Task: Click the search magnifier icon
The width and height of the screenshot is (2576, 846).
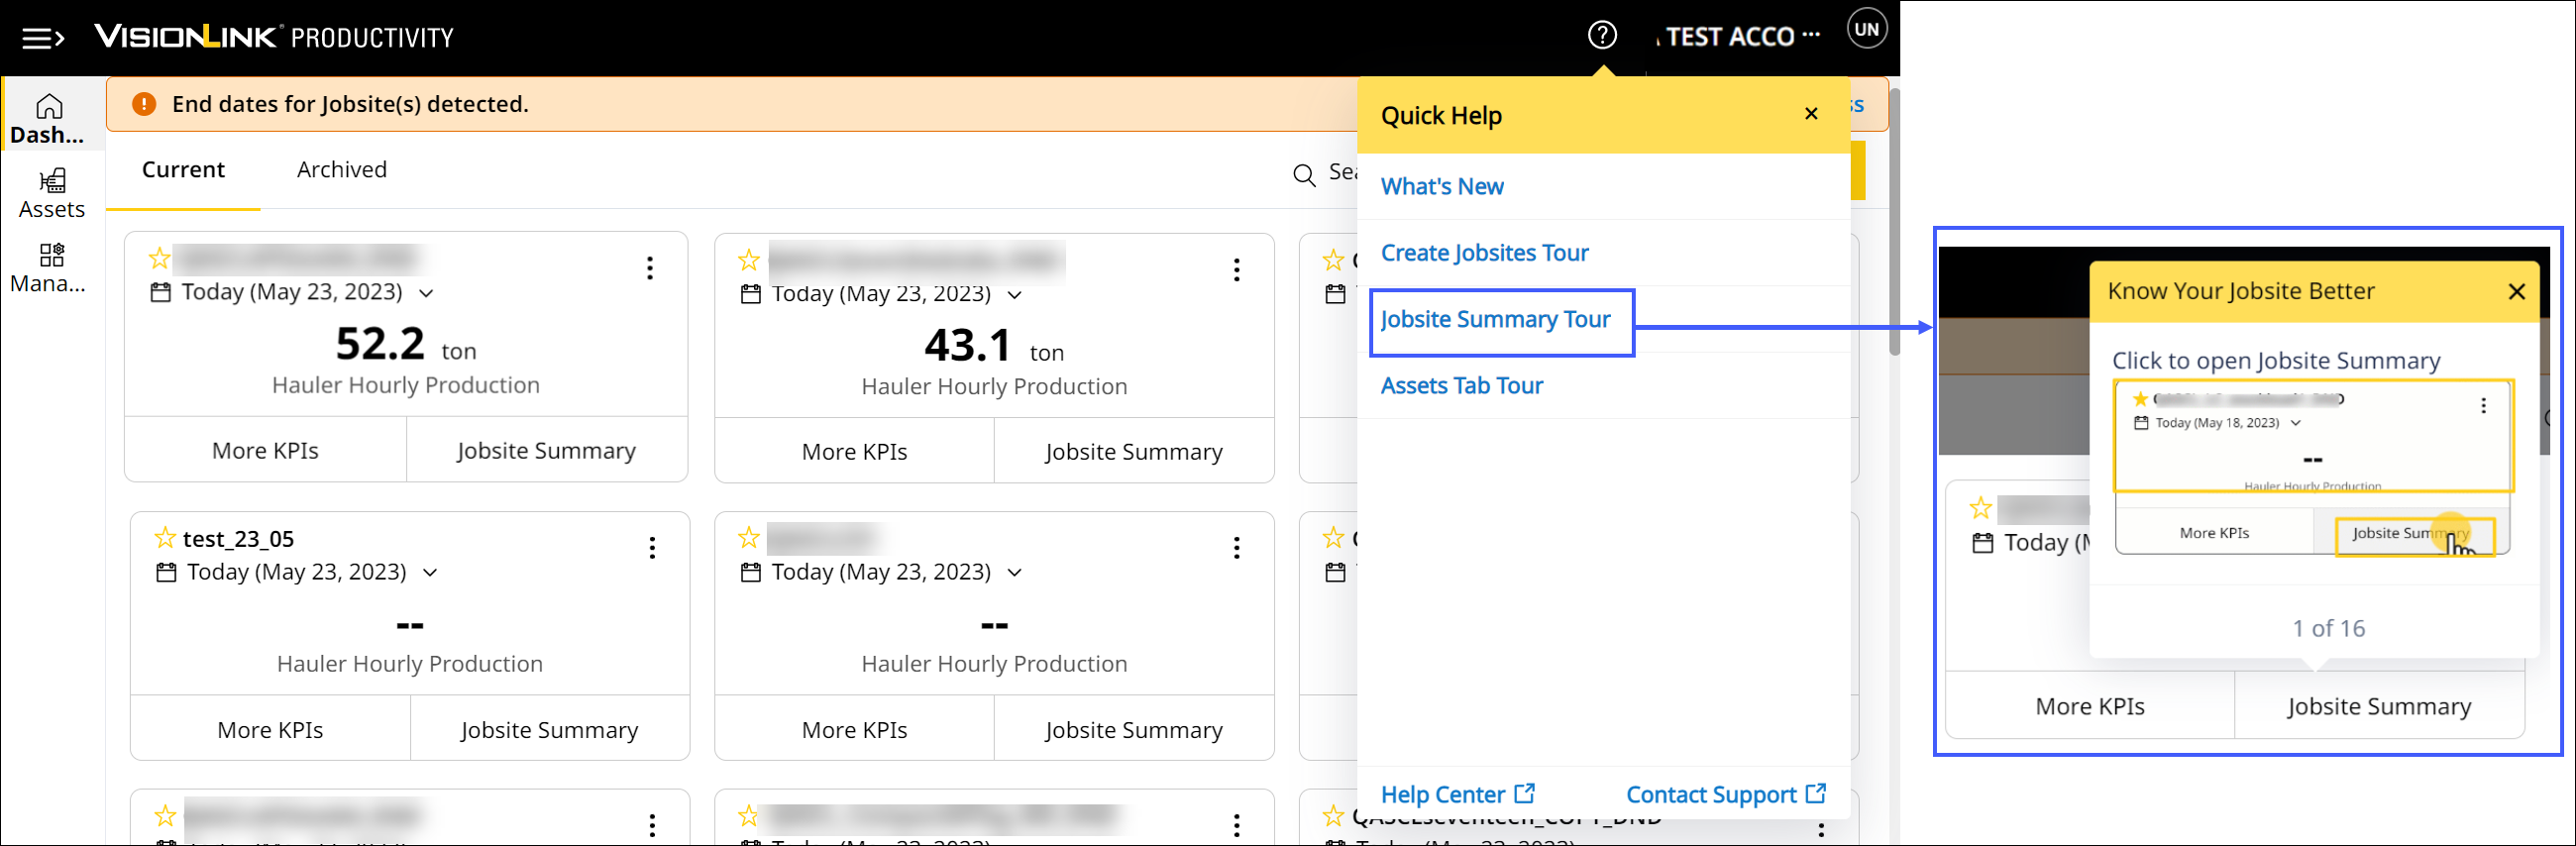Action: coord(1303,175)
